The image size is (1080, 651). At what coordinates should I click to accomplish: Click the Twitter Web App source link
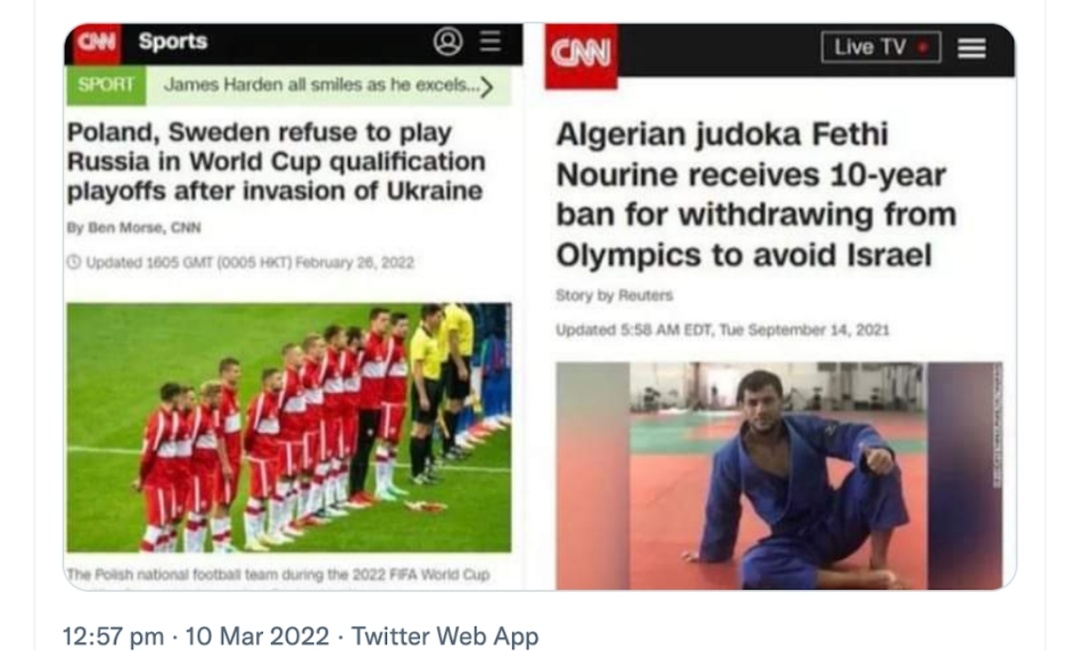pos(445,636)
